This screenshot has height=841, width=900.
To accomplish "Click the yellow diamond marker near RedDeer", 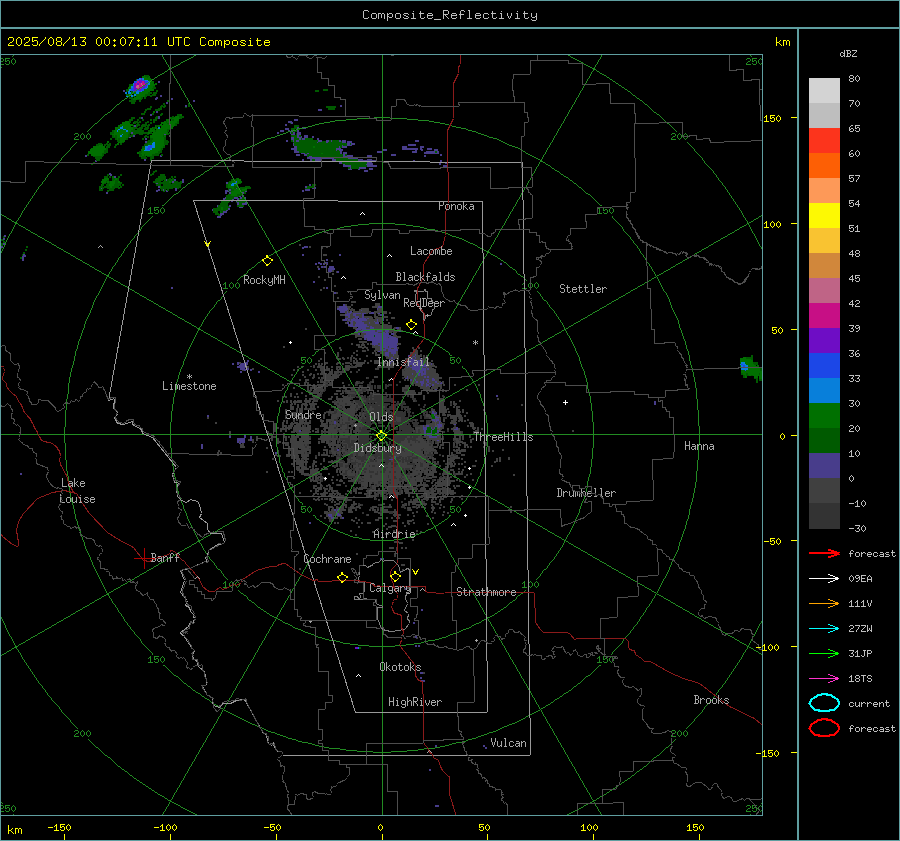I will [x=411, y=325].
